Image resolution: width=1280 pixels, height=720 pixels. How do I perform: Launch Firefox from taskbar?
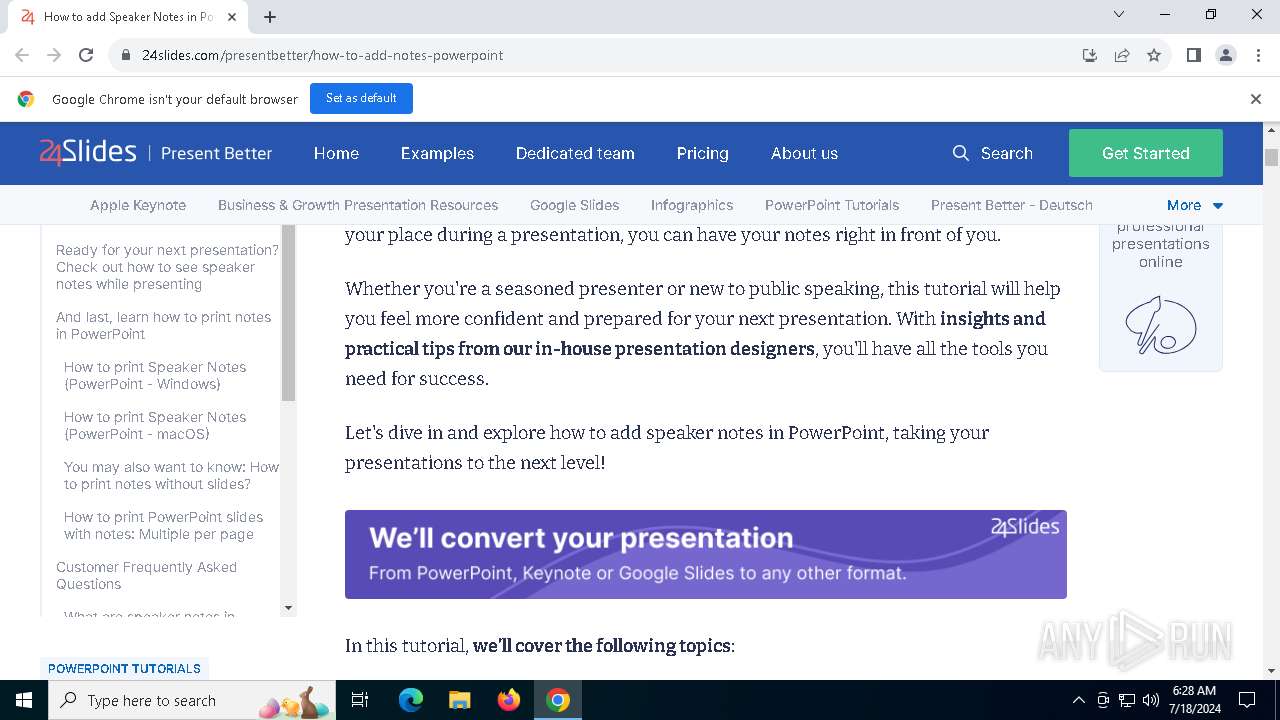509,700
